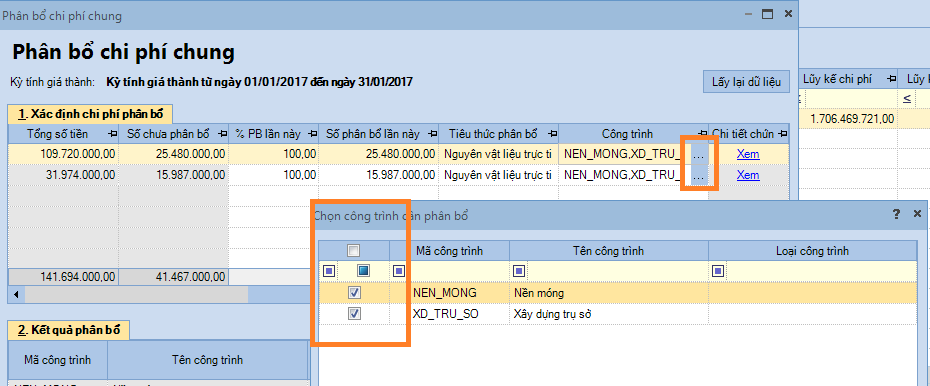Toggle the select-all header checkbox

coord(354,251)
